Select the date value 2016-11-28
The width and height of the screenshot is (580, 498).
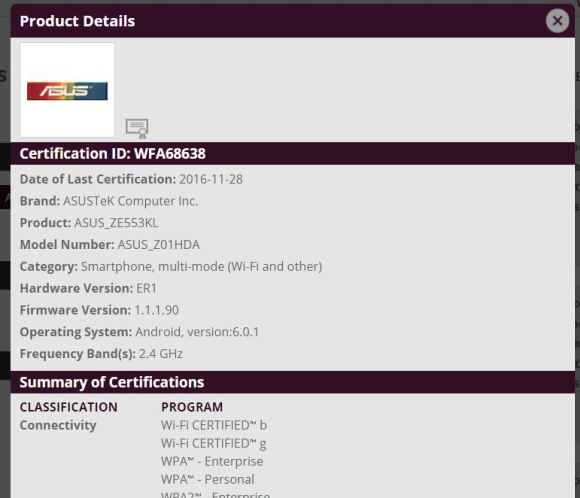[x=211, y=179]
